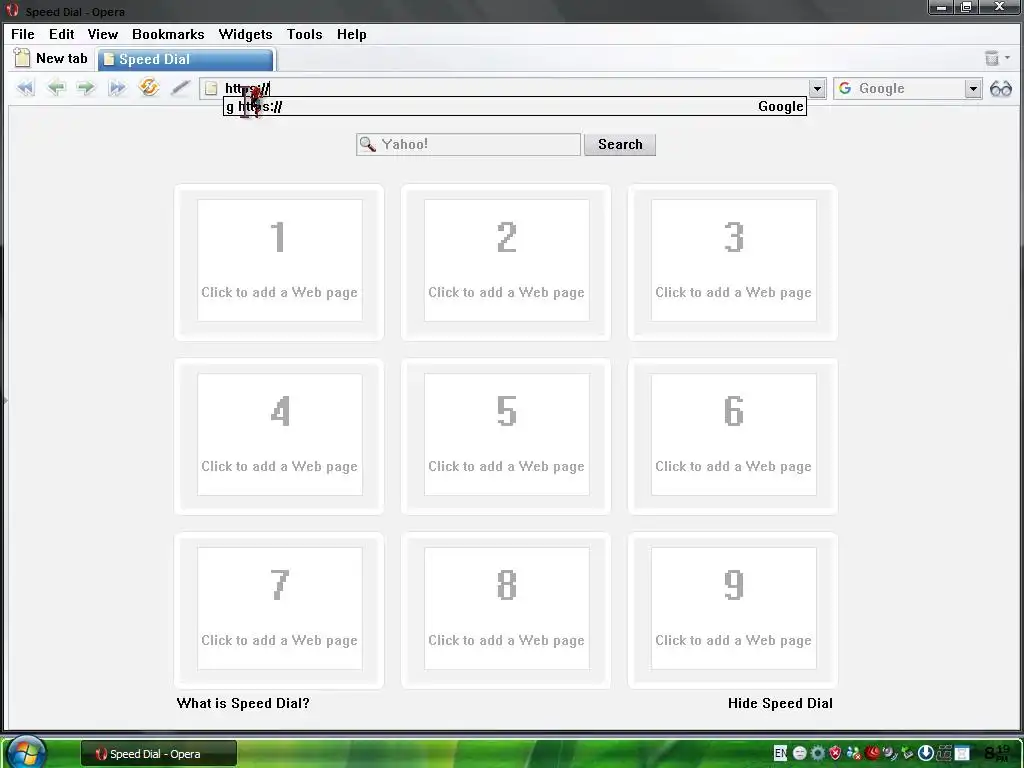Click in the address bar URL field
Screen dimensions: 1024x768
tap(515, 88)
